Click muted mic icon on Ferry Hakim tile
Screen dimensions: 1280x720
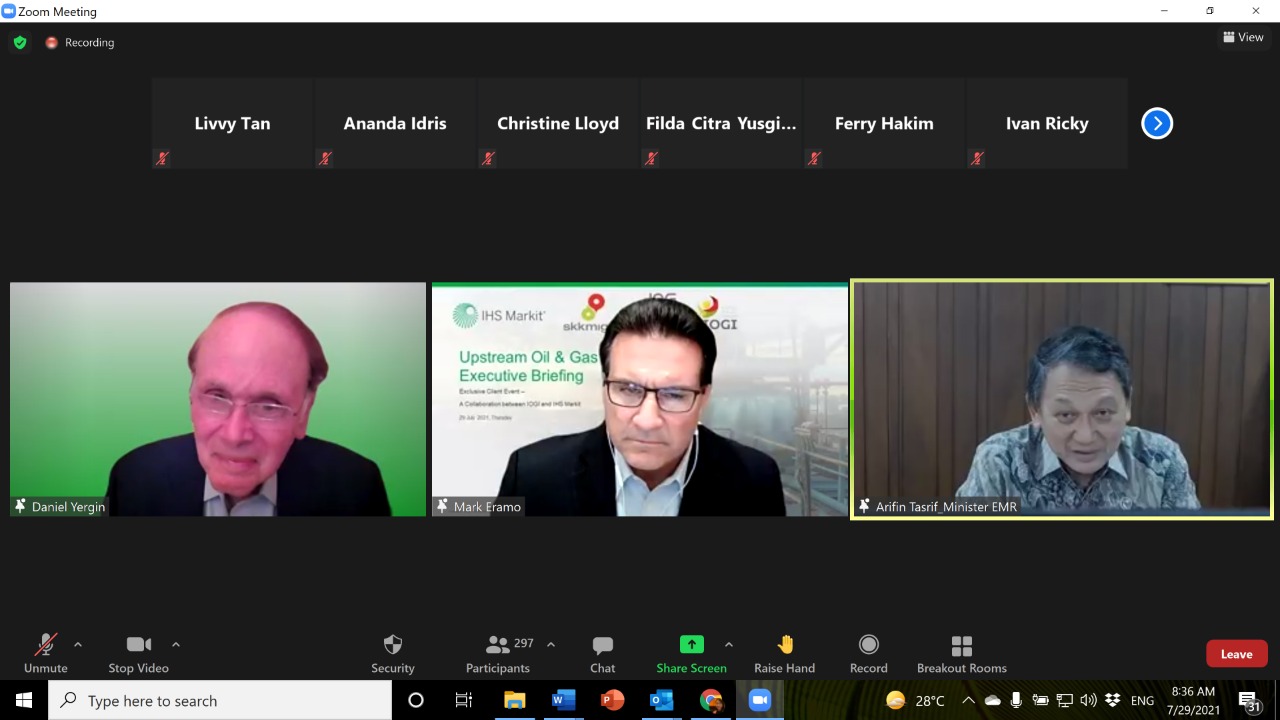[x=814, y=158]
